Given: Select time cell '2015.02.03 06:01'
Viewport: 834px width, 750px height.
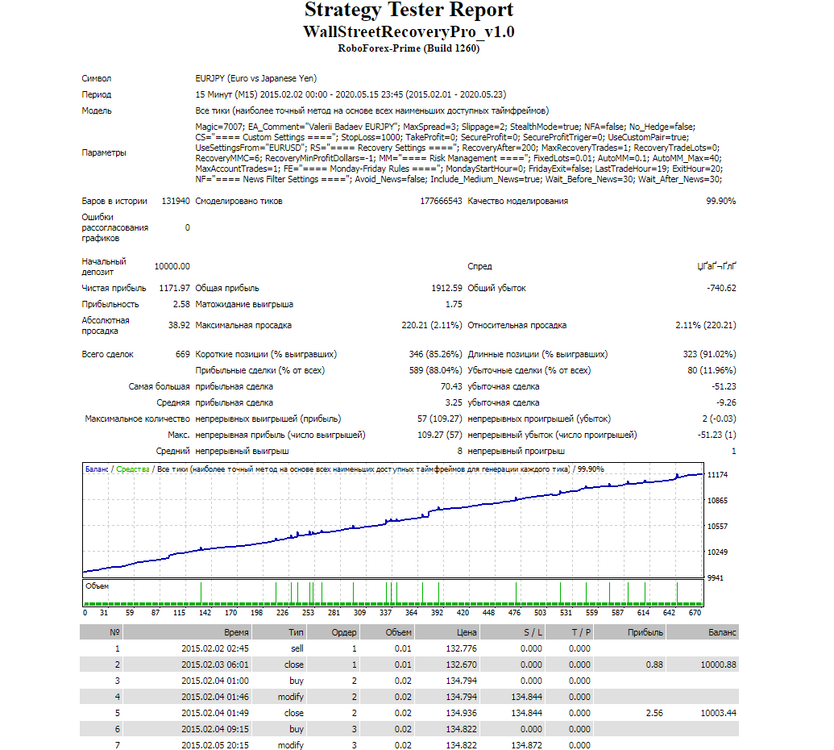Looking at the screenshot, I should [x=215, y=664].
